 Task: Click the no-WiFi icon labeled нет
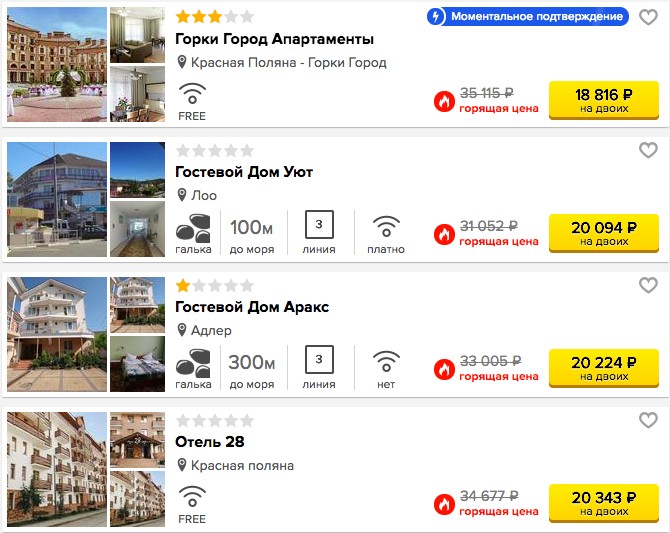pyautogui.click(x=386, y=362)
